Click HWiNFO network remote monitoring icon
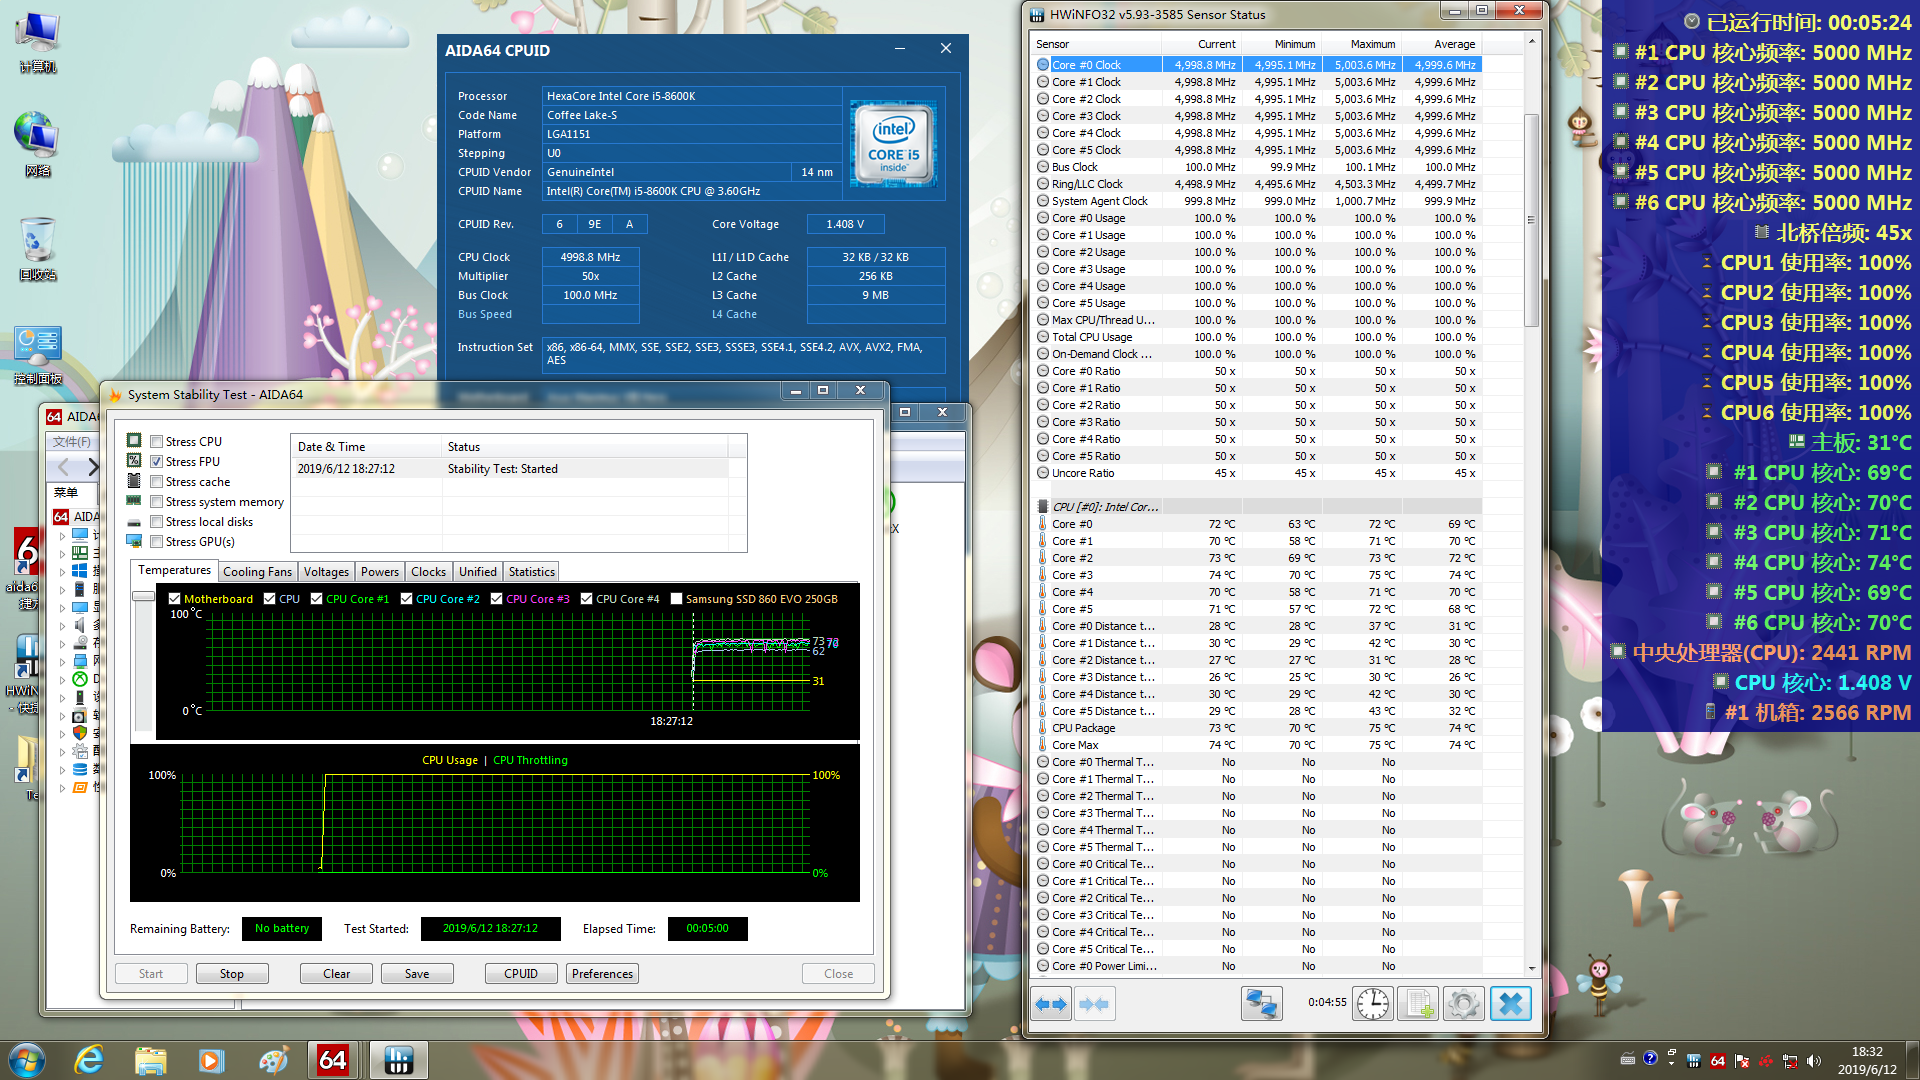The width and height of the screenshot is (1920, 1080). (x=1261, y=1003)
